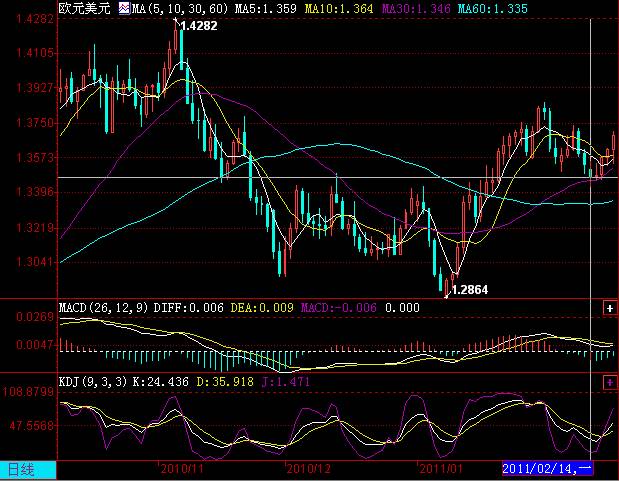Click the KDJ(9,3,3) indicator label
Screen dimensions: 619x481
click(x=93, y=381)
